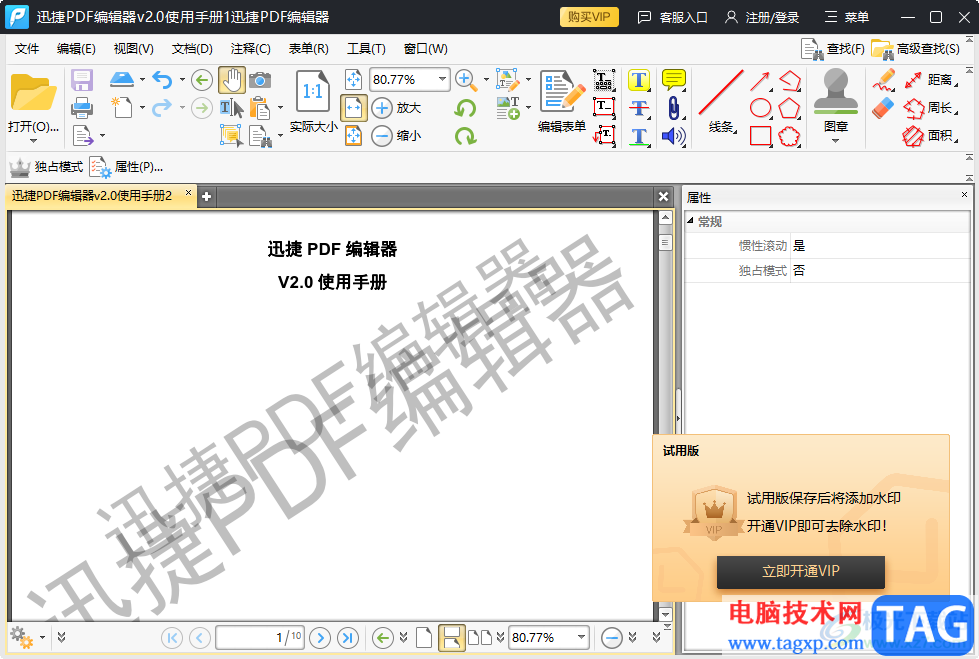
Task: Open the zoom percentage dropdown in toolbar
Action: click(x=442, y=79)
